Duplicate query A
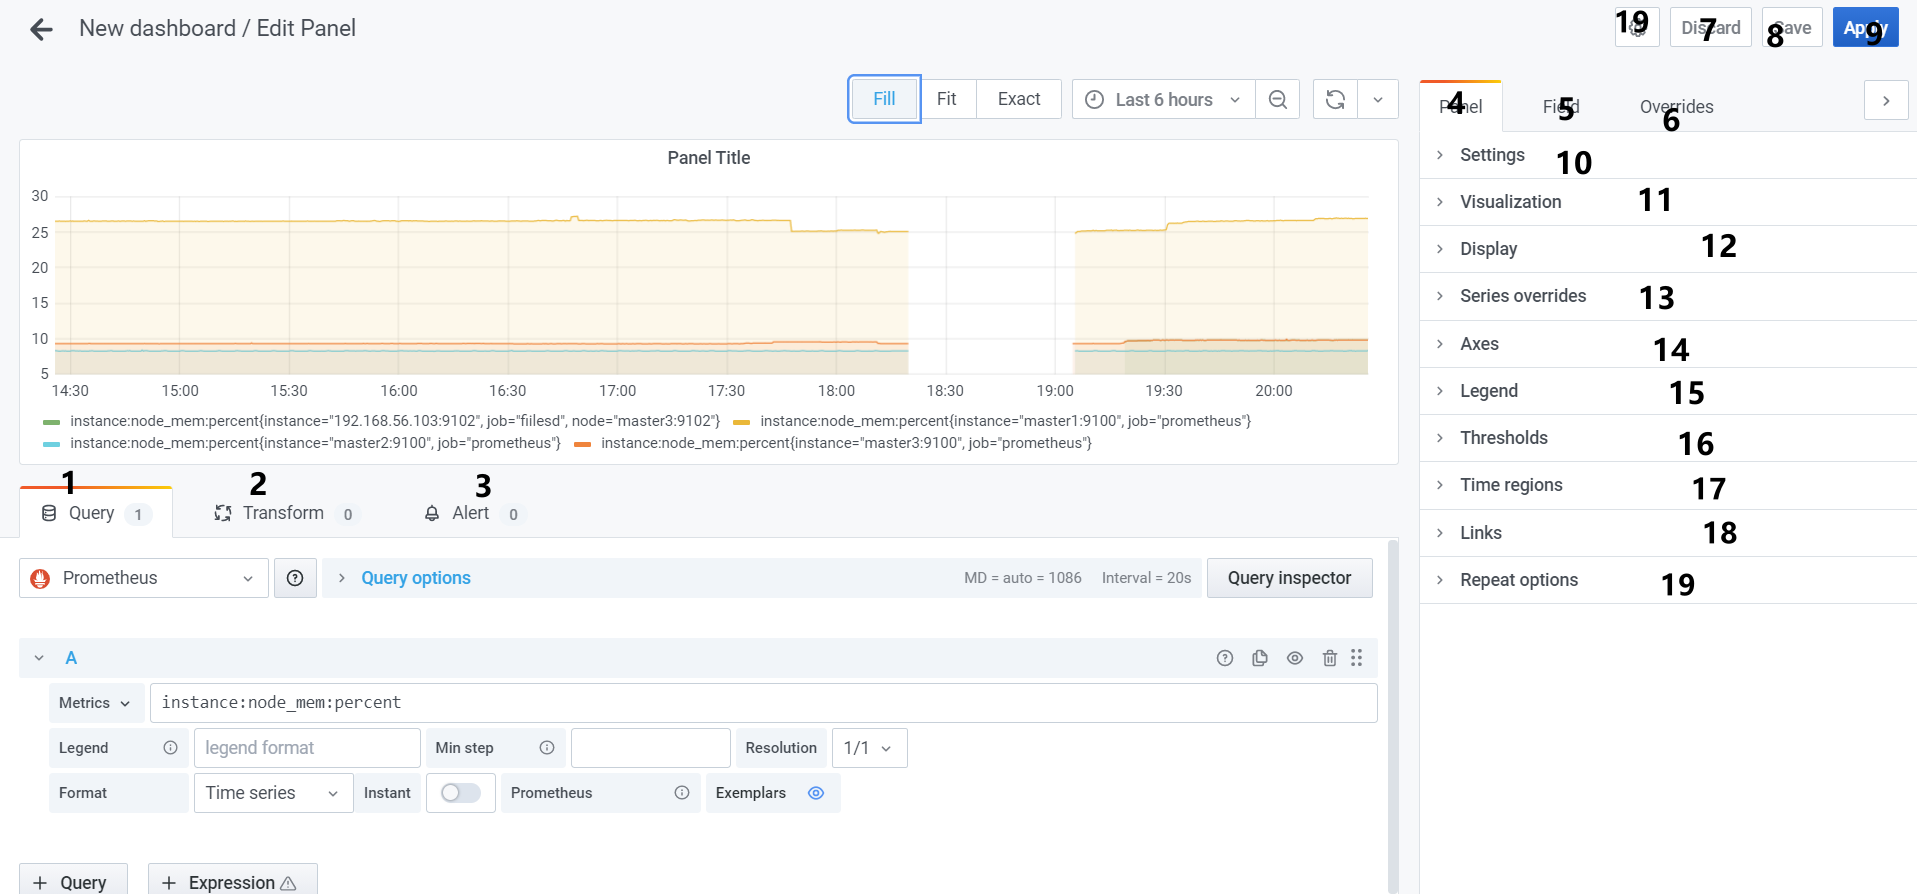Image resolution: width=1917 pixels, height=894 pixels. [x=1260, y=658]
